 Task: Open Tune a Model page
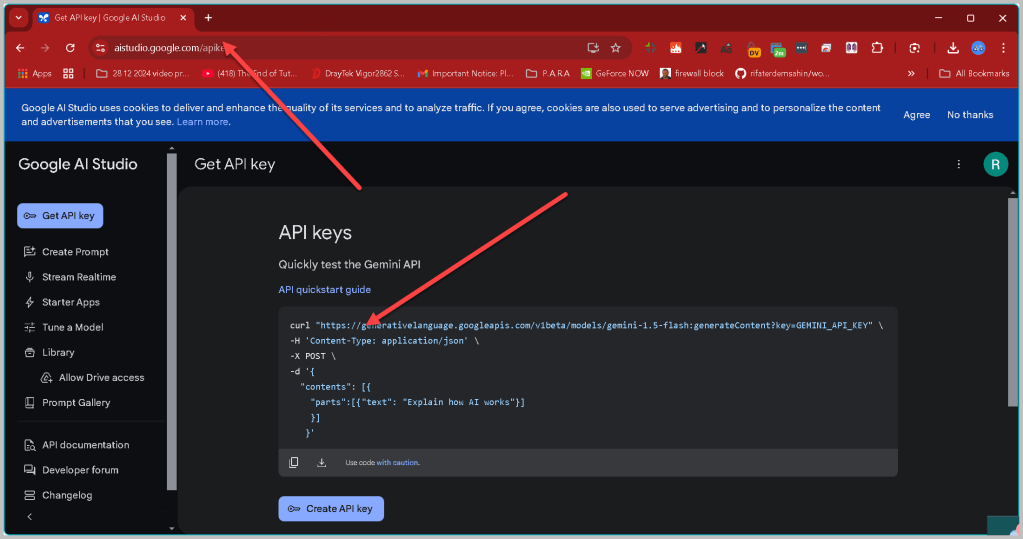point(64,328)
